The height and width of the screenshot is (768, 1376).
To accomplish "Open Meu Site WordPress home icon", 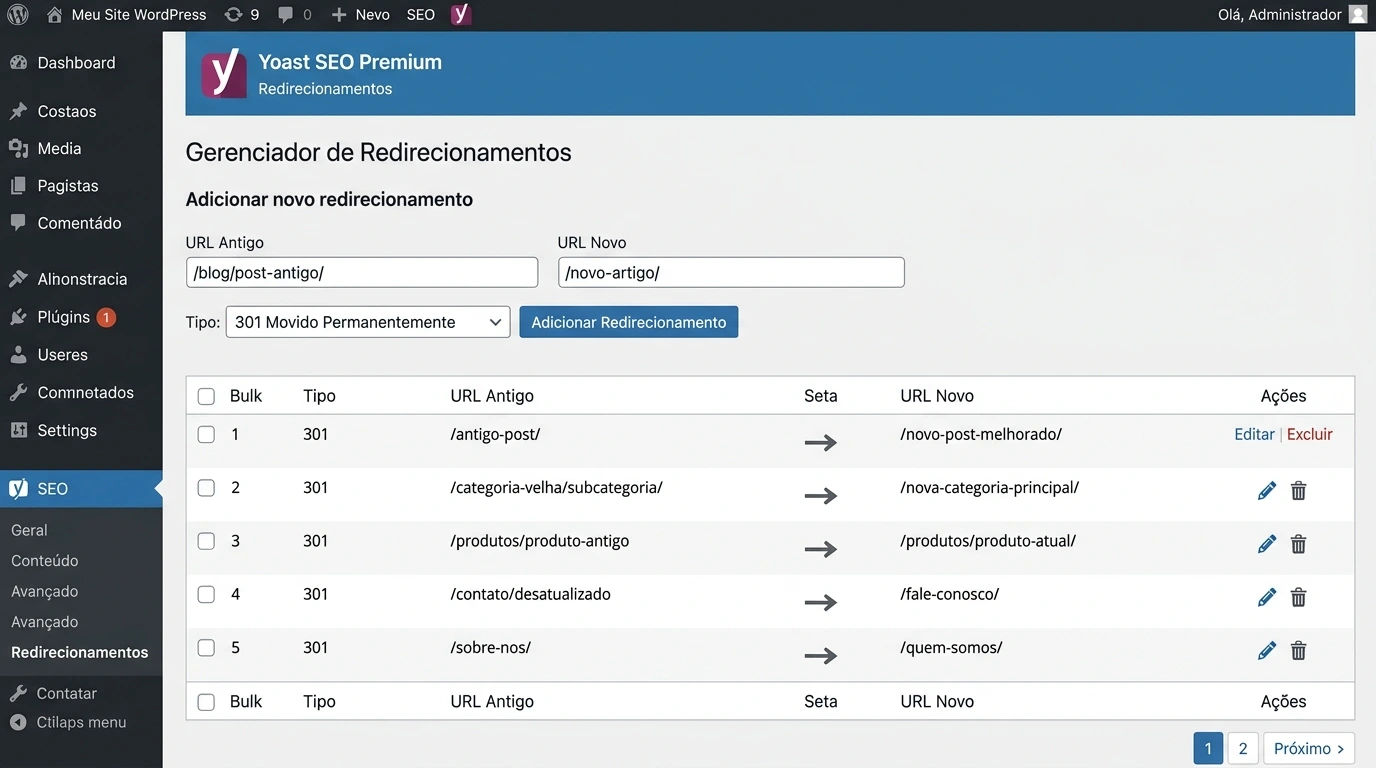I will [54, 15].
